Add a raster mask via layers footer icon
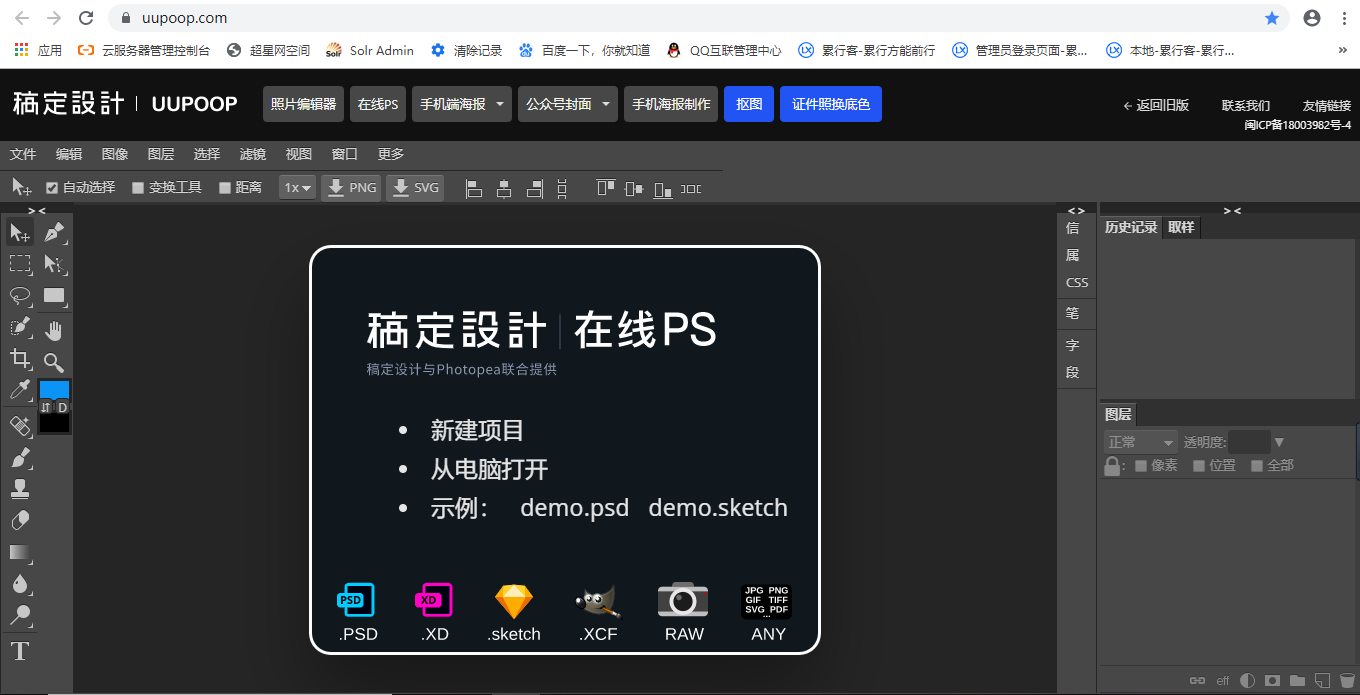 [x=1272, y=681]
